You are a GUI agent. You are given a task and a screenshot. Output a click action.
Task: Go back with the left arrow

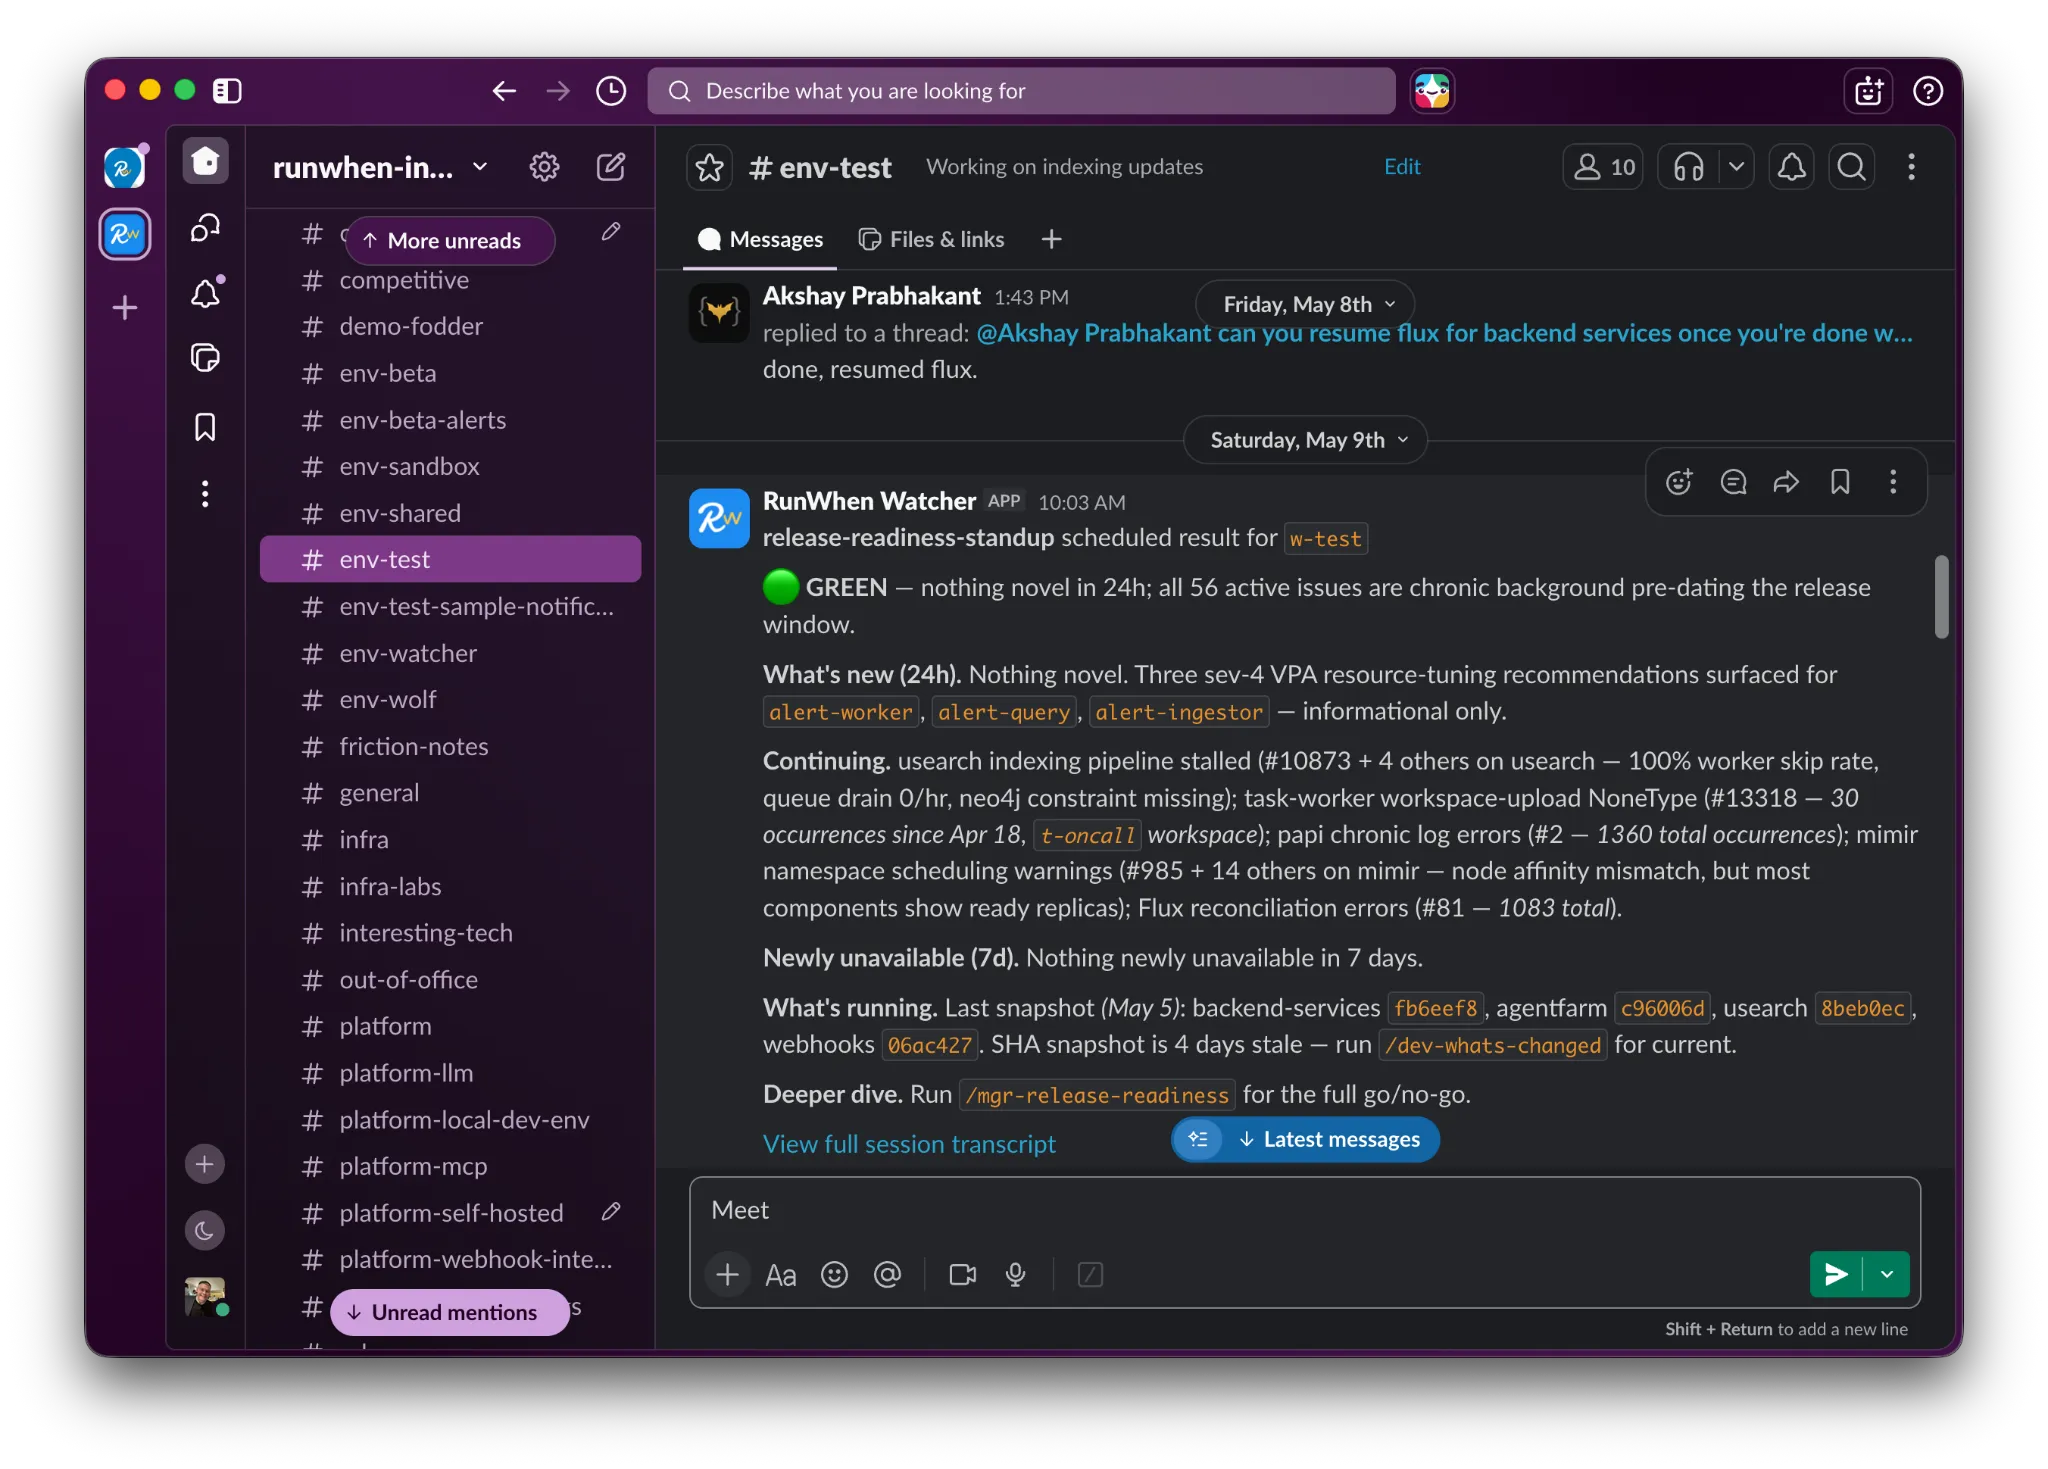pyautogui.click(x=504, y=91)
